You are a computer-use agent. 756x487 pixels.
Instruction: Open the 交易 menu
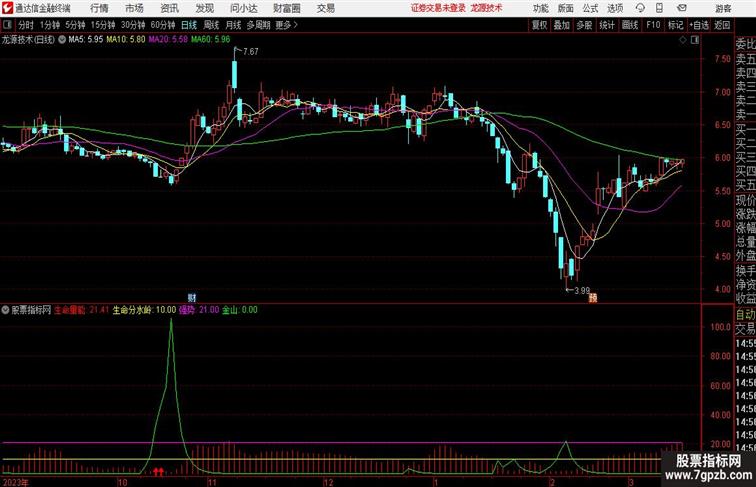click(x=325, y=8)
